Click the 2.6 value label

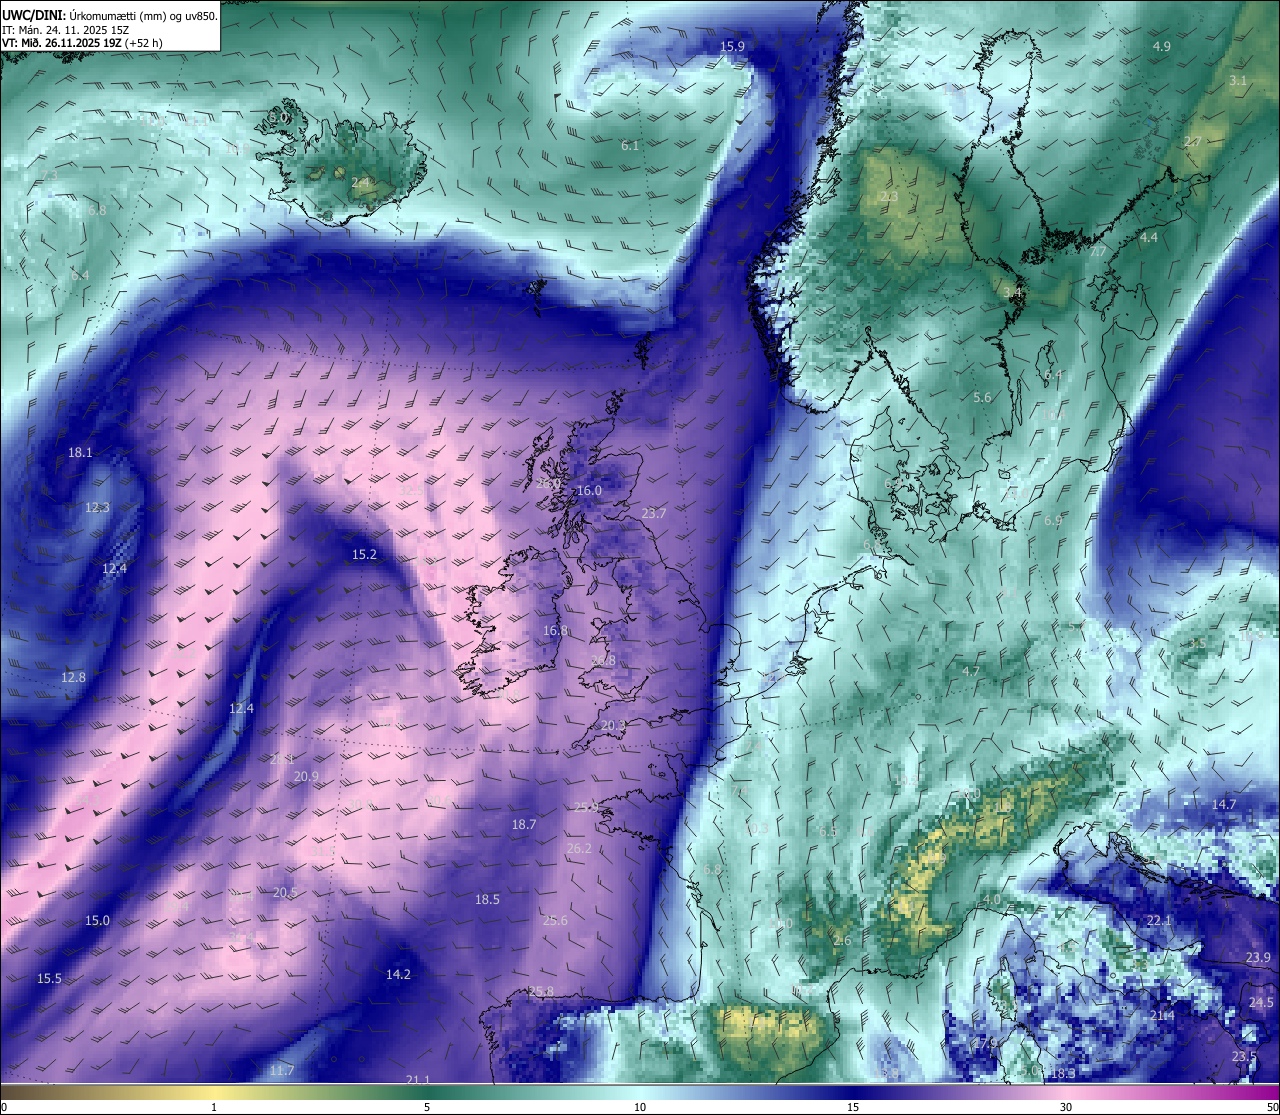click(x=842, y=941)
